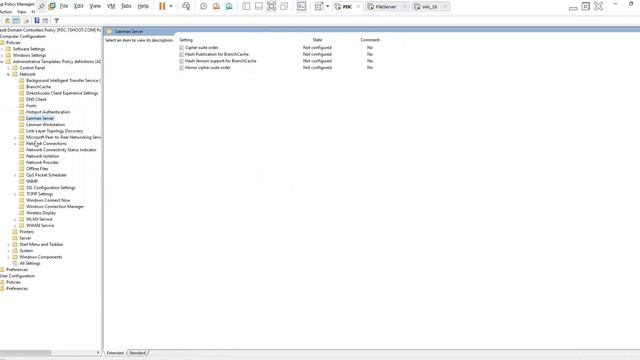
Task: Click tree pane horizontal scrollbar right arrow
Action: (x=98, y=353)
